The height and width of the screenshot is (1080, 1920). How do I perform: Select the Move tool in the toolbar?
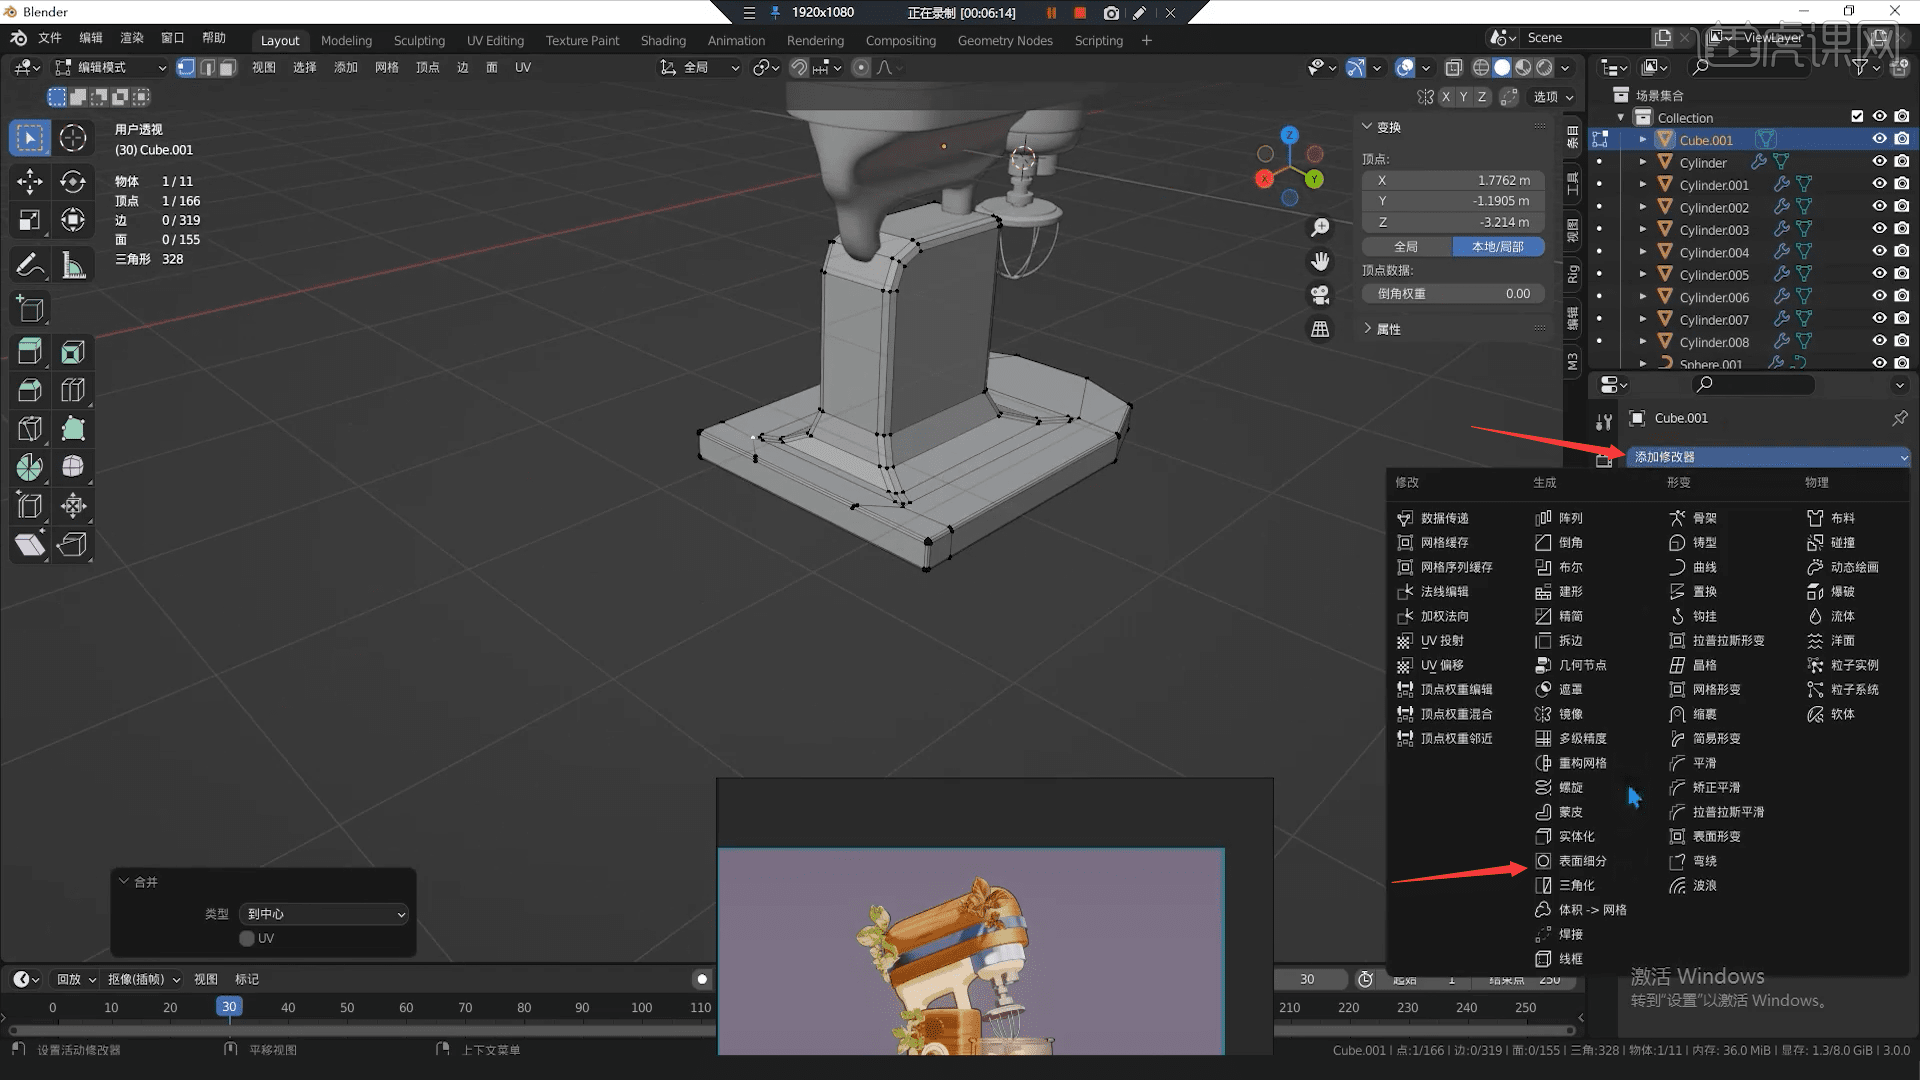tap(29, 182)
